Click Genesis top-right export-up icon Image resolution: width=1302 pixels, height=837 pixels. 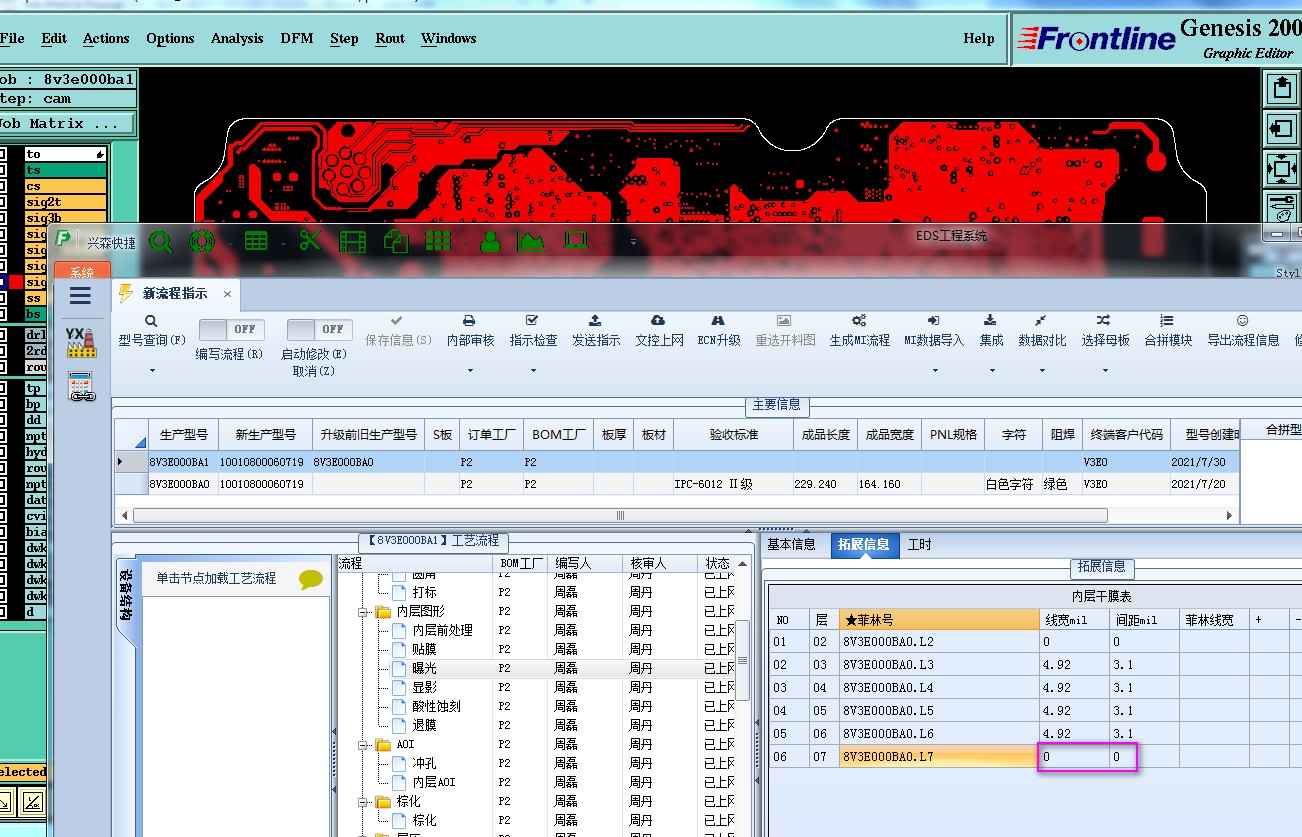pos(1281,90)
